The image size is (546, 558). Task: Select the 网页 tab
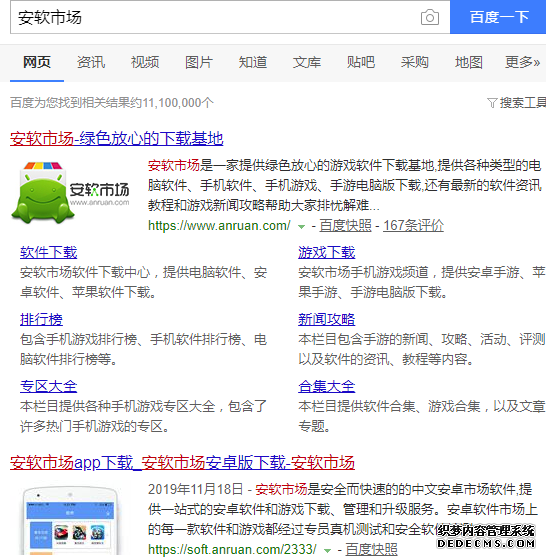37,62
